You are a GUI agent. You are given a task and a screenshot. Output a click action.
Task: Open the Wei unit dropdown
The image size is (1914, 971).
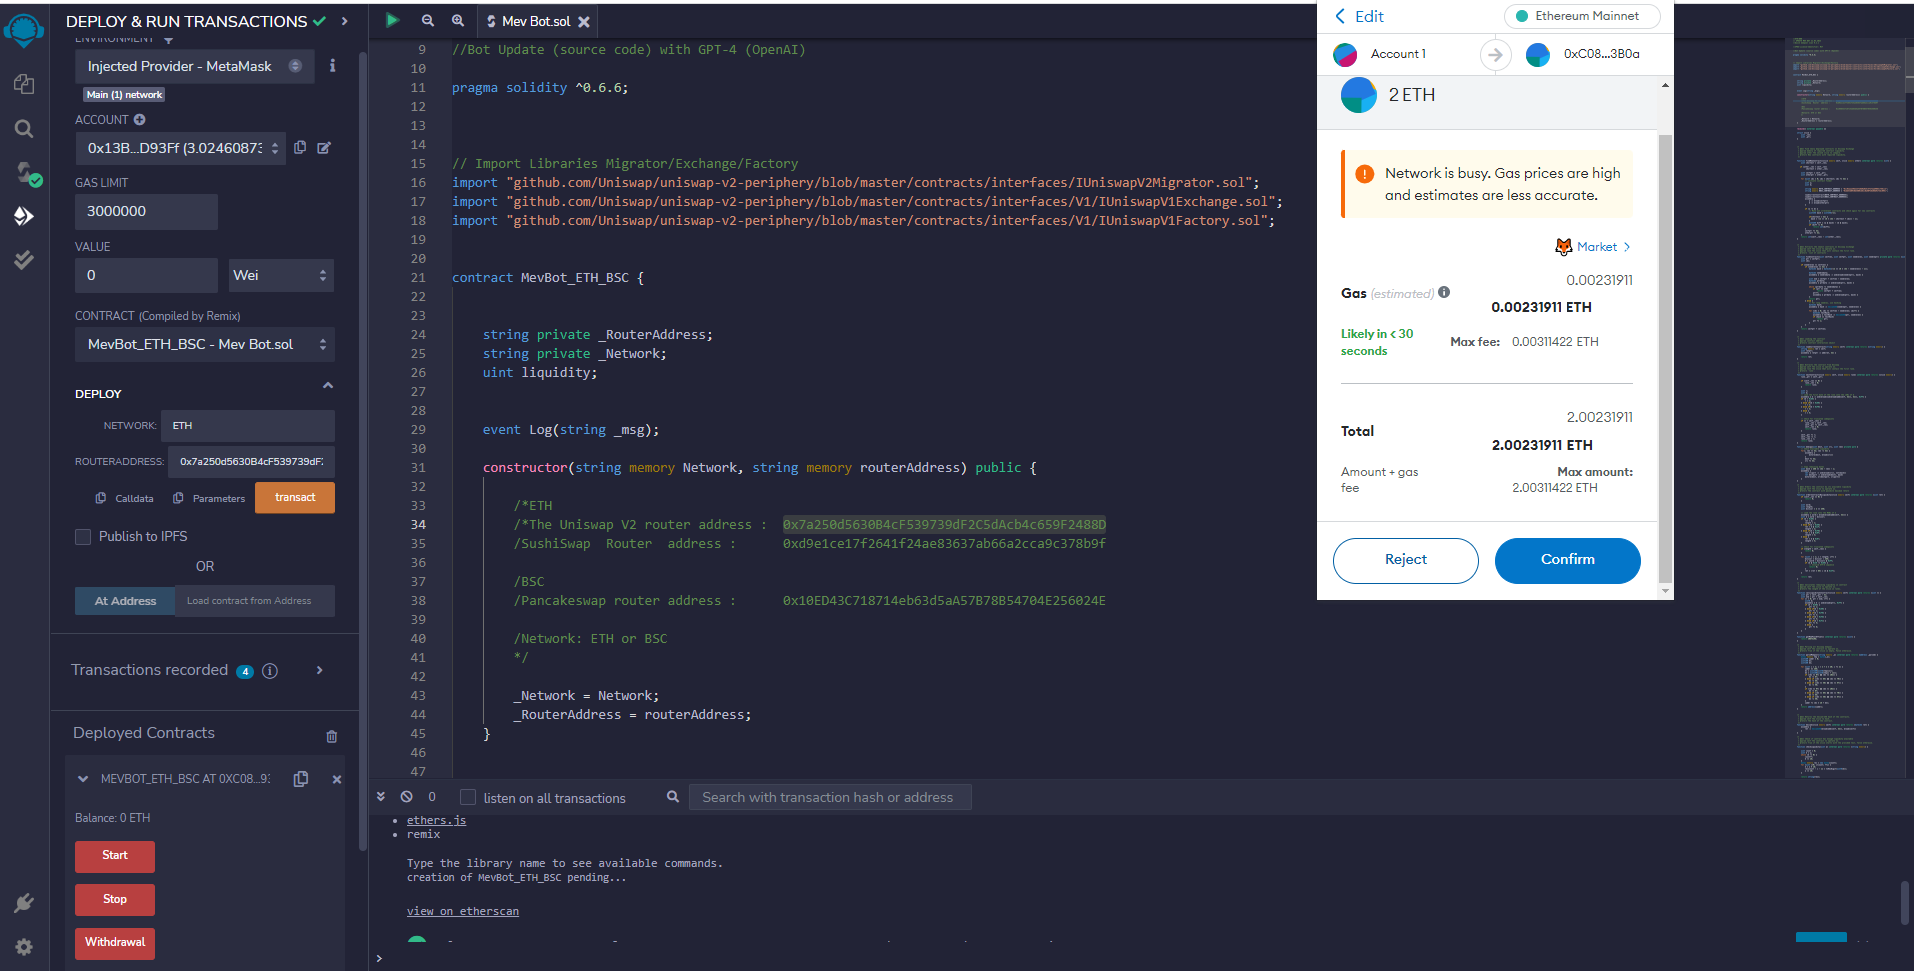point(280,275)
